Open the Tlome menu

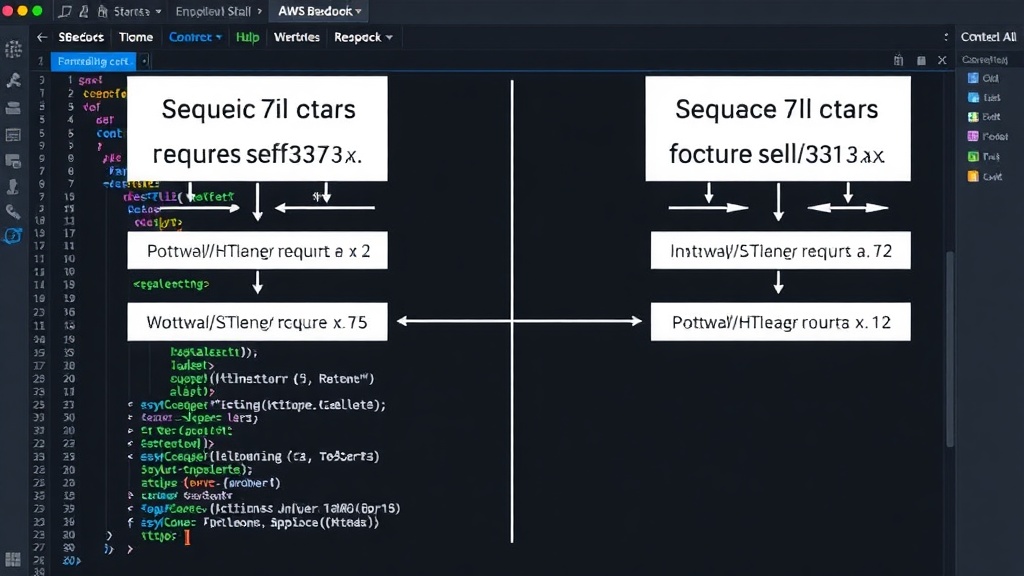pos(136,37)
